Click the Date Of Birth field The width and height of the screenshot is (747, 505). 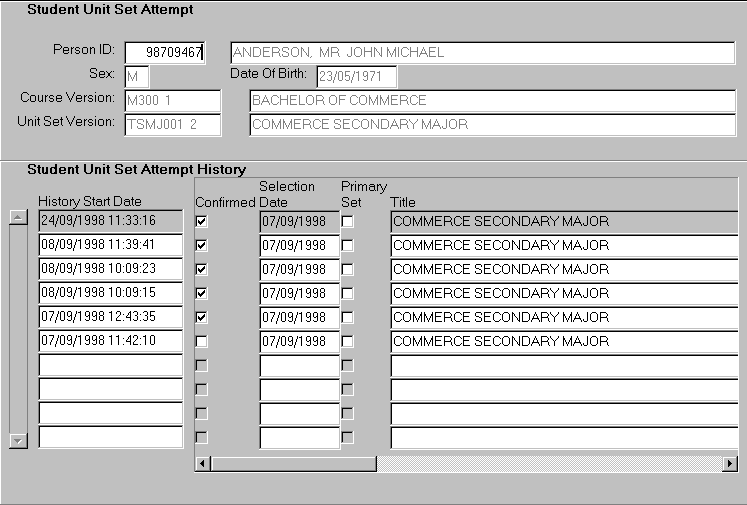tap(356, 76)
